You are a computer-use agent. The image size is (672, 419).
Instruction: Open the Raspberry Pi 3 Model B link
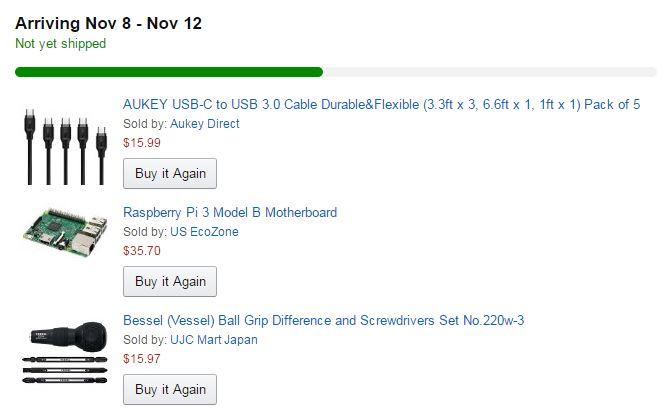(229, 212)
